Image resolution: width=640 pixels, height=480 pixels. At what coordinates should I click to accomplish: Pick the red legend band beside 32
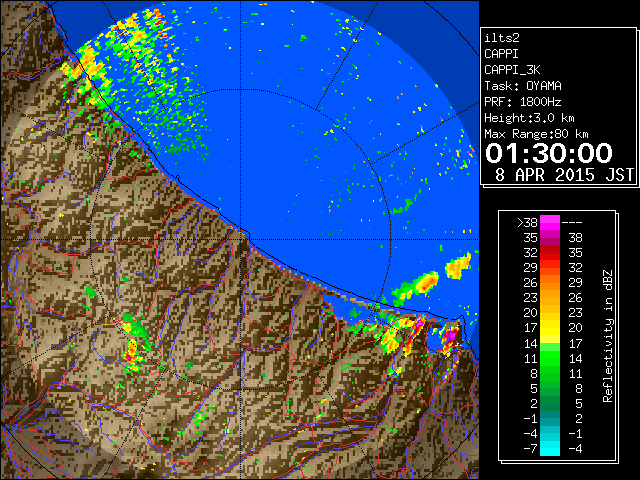550,253
